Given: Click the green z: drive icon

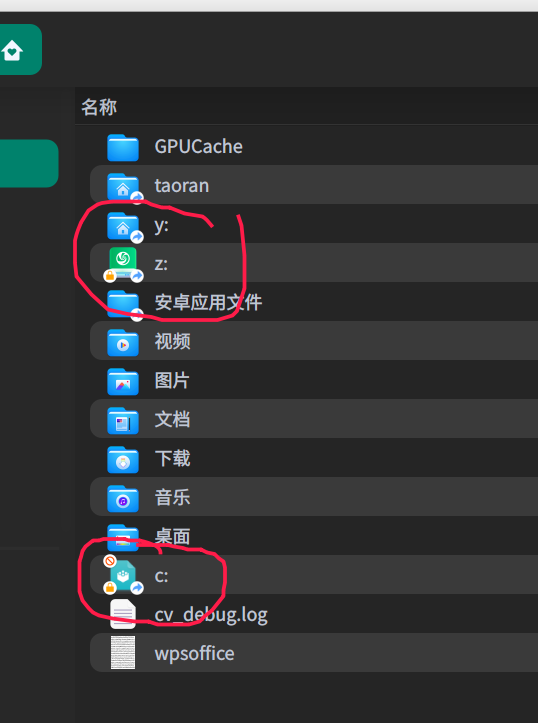Looking at the screenshot, I should [123, 264].
